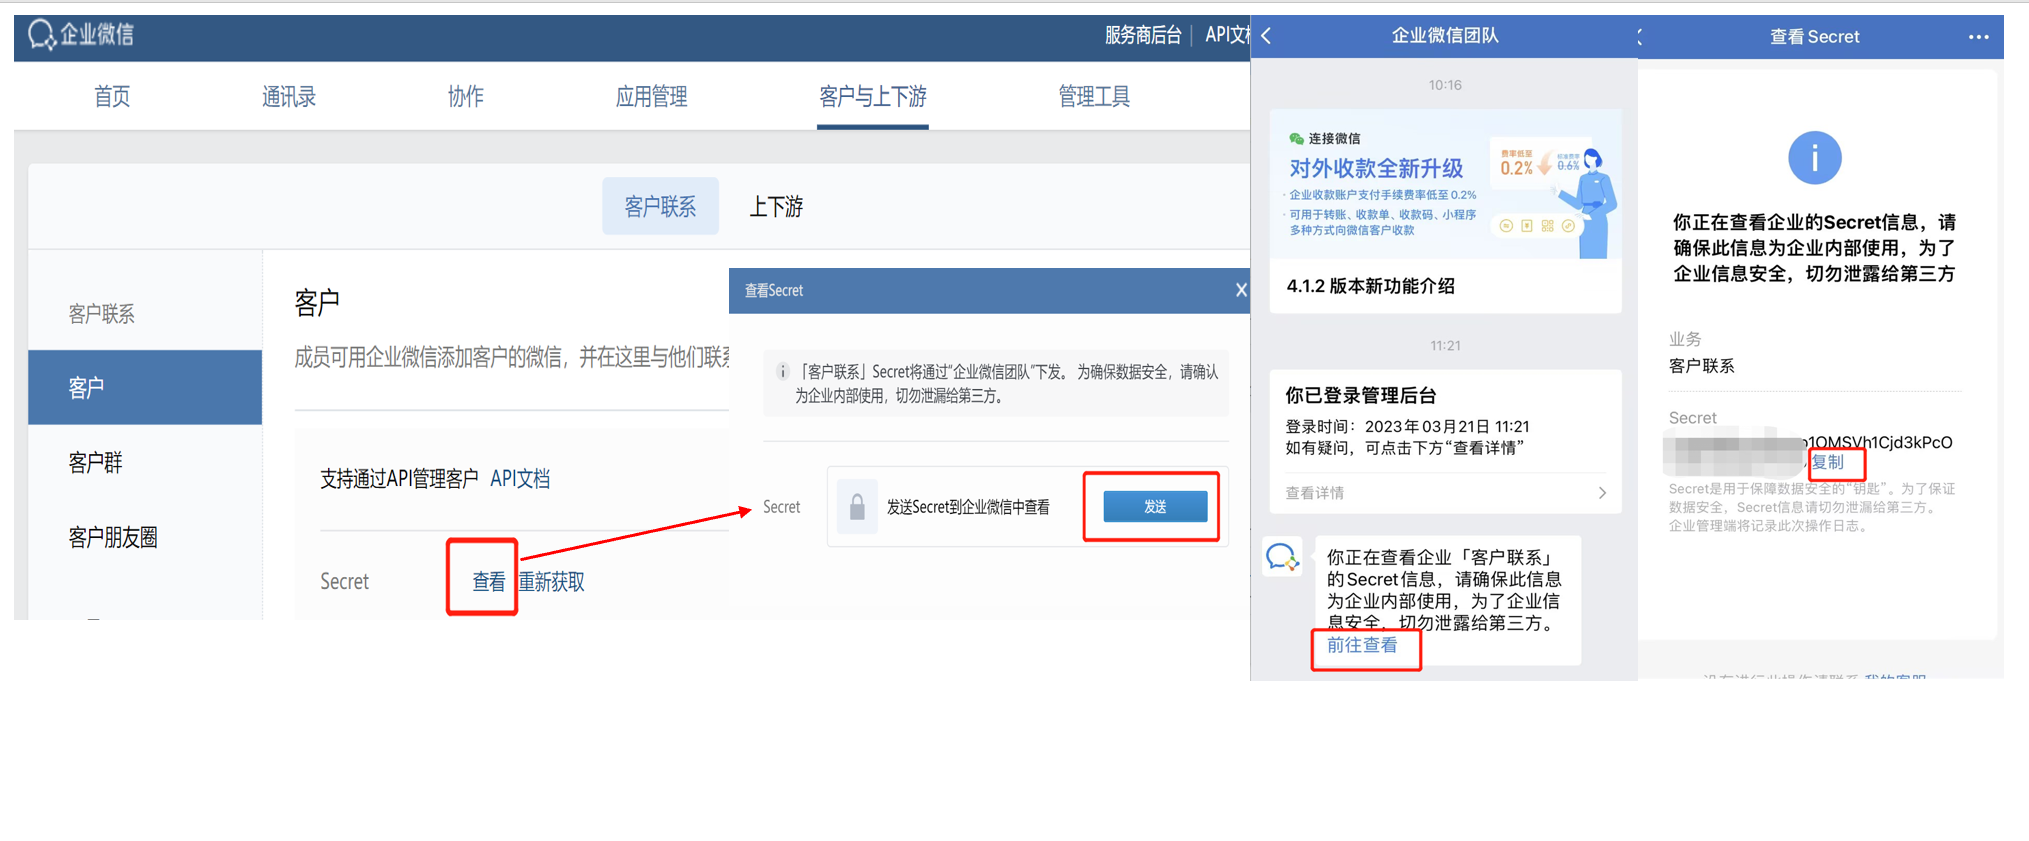This screenshot has height=841, width=2029.
Task: Open 客户群 in the left sidebar
Action: point(96,462)
